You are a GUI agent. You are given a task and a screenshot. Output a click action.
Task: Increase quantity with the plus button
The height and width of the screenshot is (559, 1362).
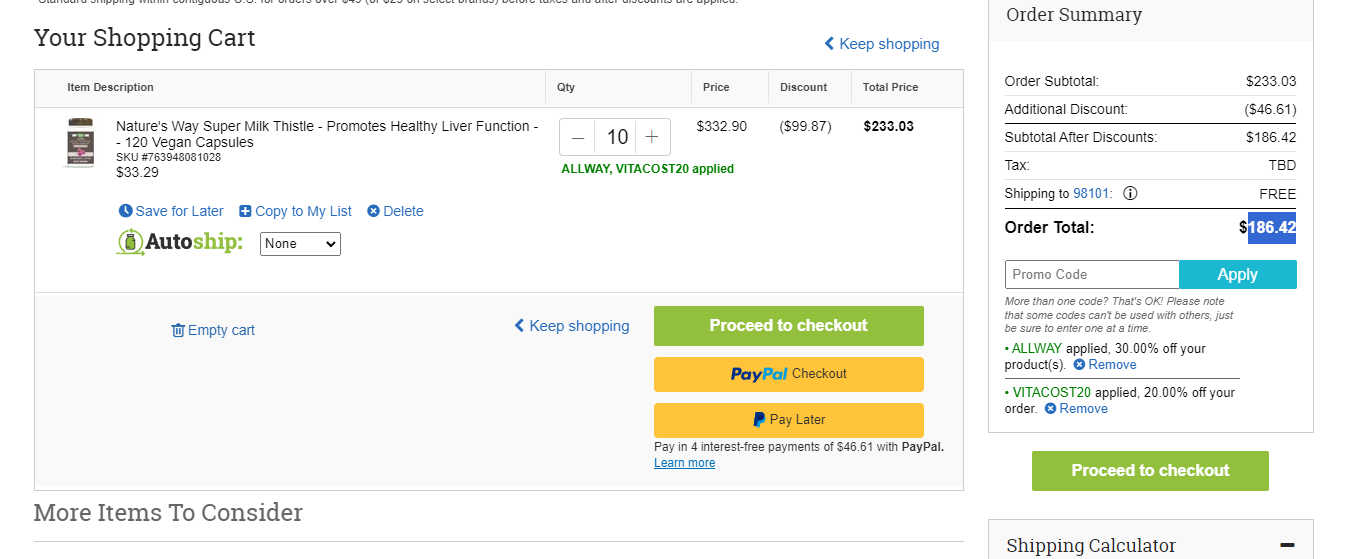tap(652, 137)
